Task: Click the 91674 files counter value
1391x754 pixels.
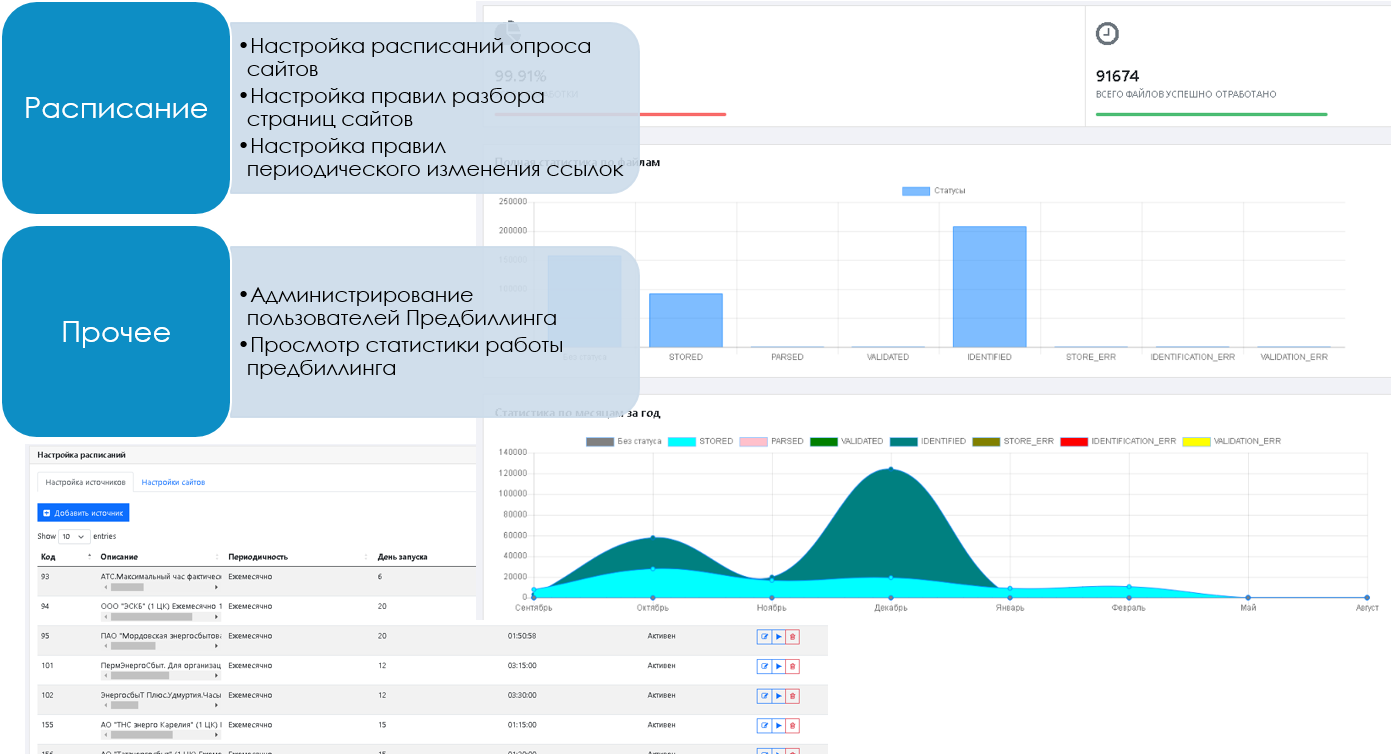Action: coord(1117,76)
